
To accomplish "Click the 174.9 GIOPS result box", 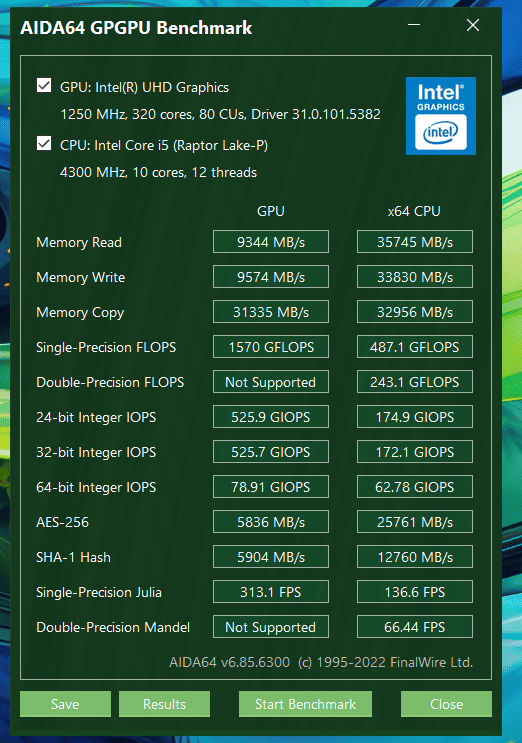I will click(414, 417).
